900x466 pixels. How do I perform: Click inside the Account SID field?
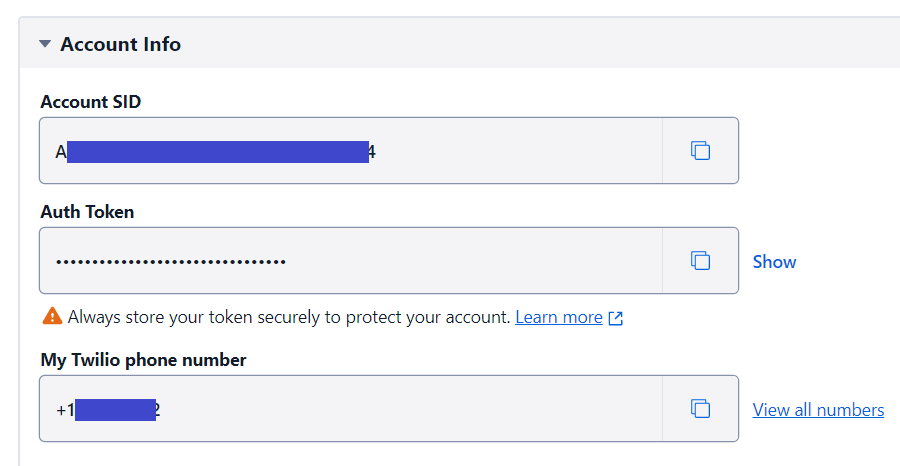pyautogui.click(x=351, y=150)
